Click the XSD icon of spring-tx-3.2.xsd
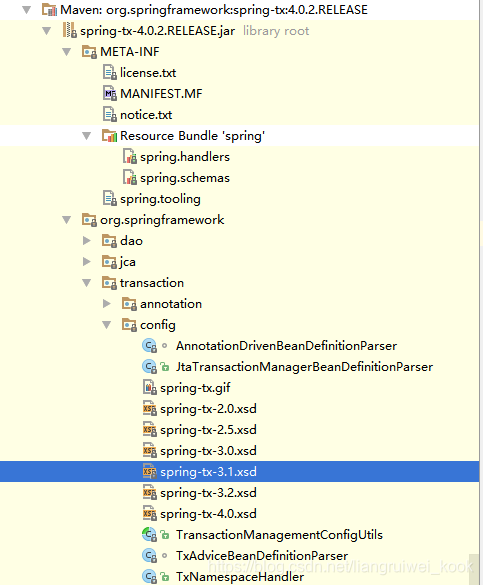Screen dimensions: 483x585 (x=150, y=493)
